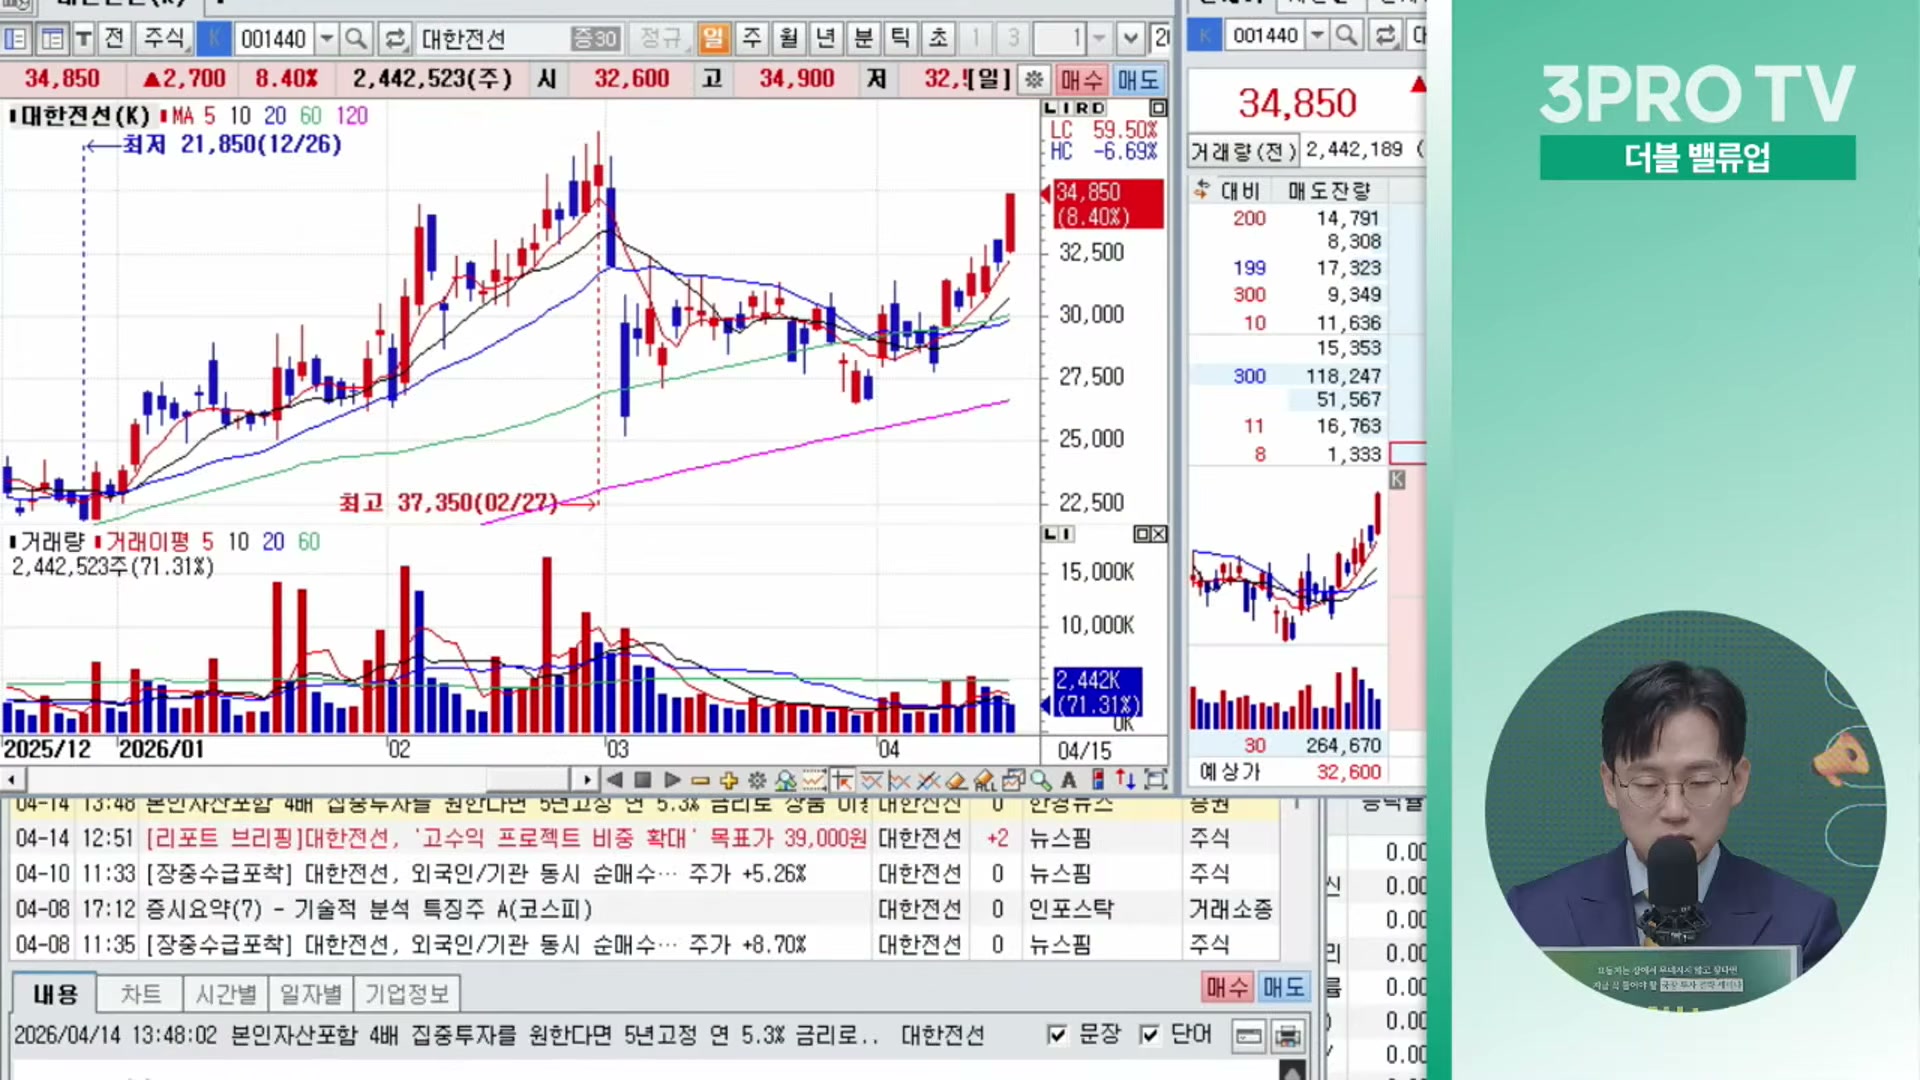
Task: Open the right panel stock code dropdown
Action: (x=1317, y=36)
